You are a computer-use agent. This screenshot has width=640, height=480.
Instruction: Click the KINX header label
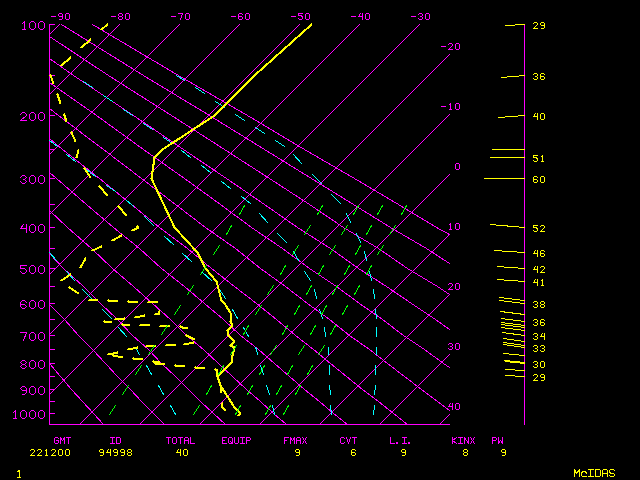coord(463,440)
